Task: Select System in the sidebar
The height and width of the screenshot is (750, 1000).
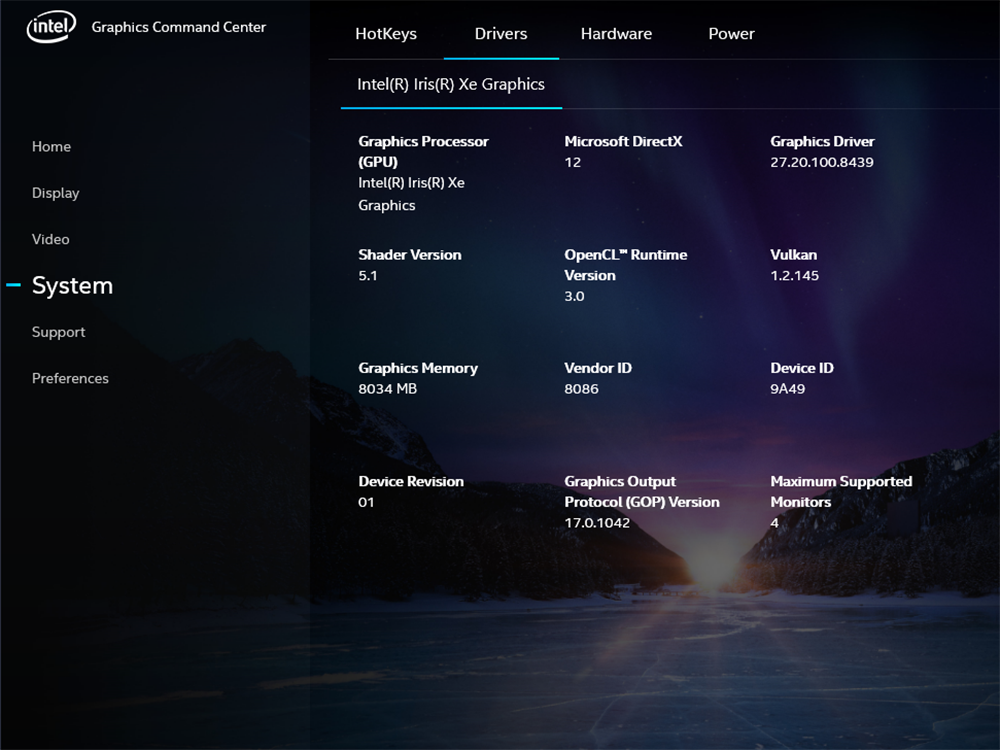Action: 72,286
